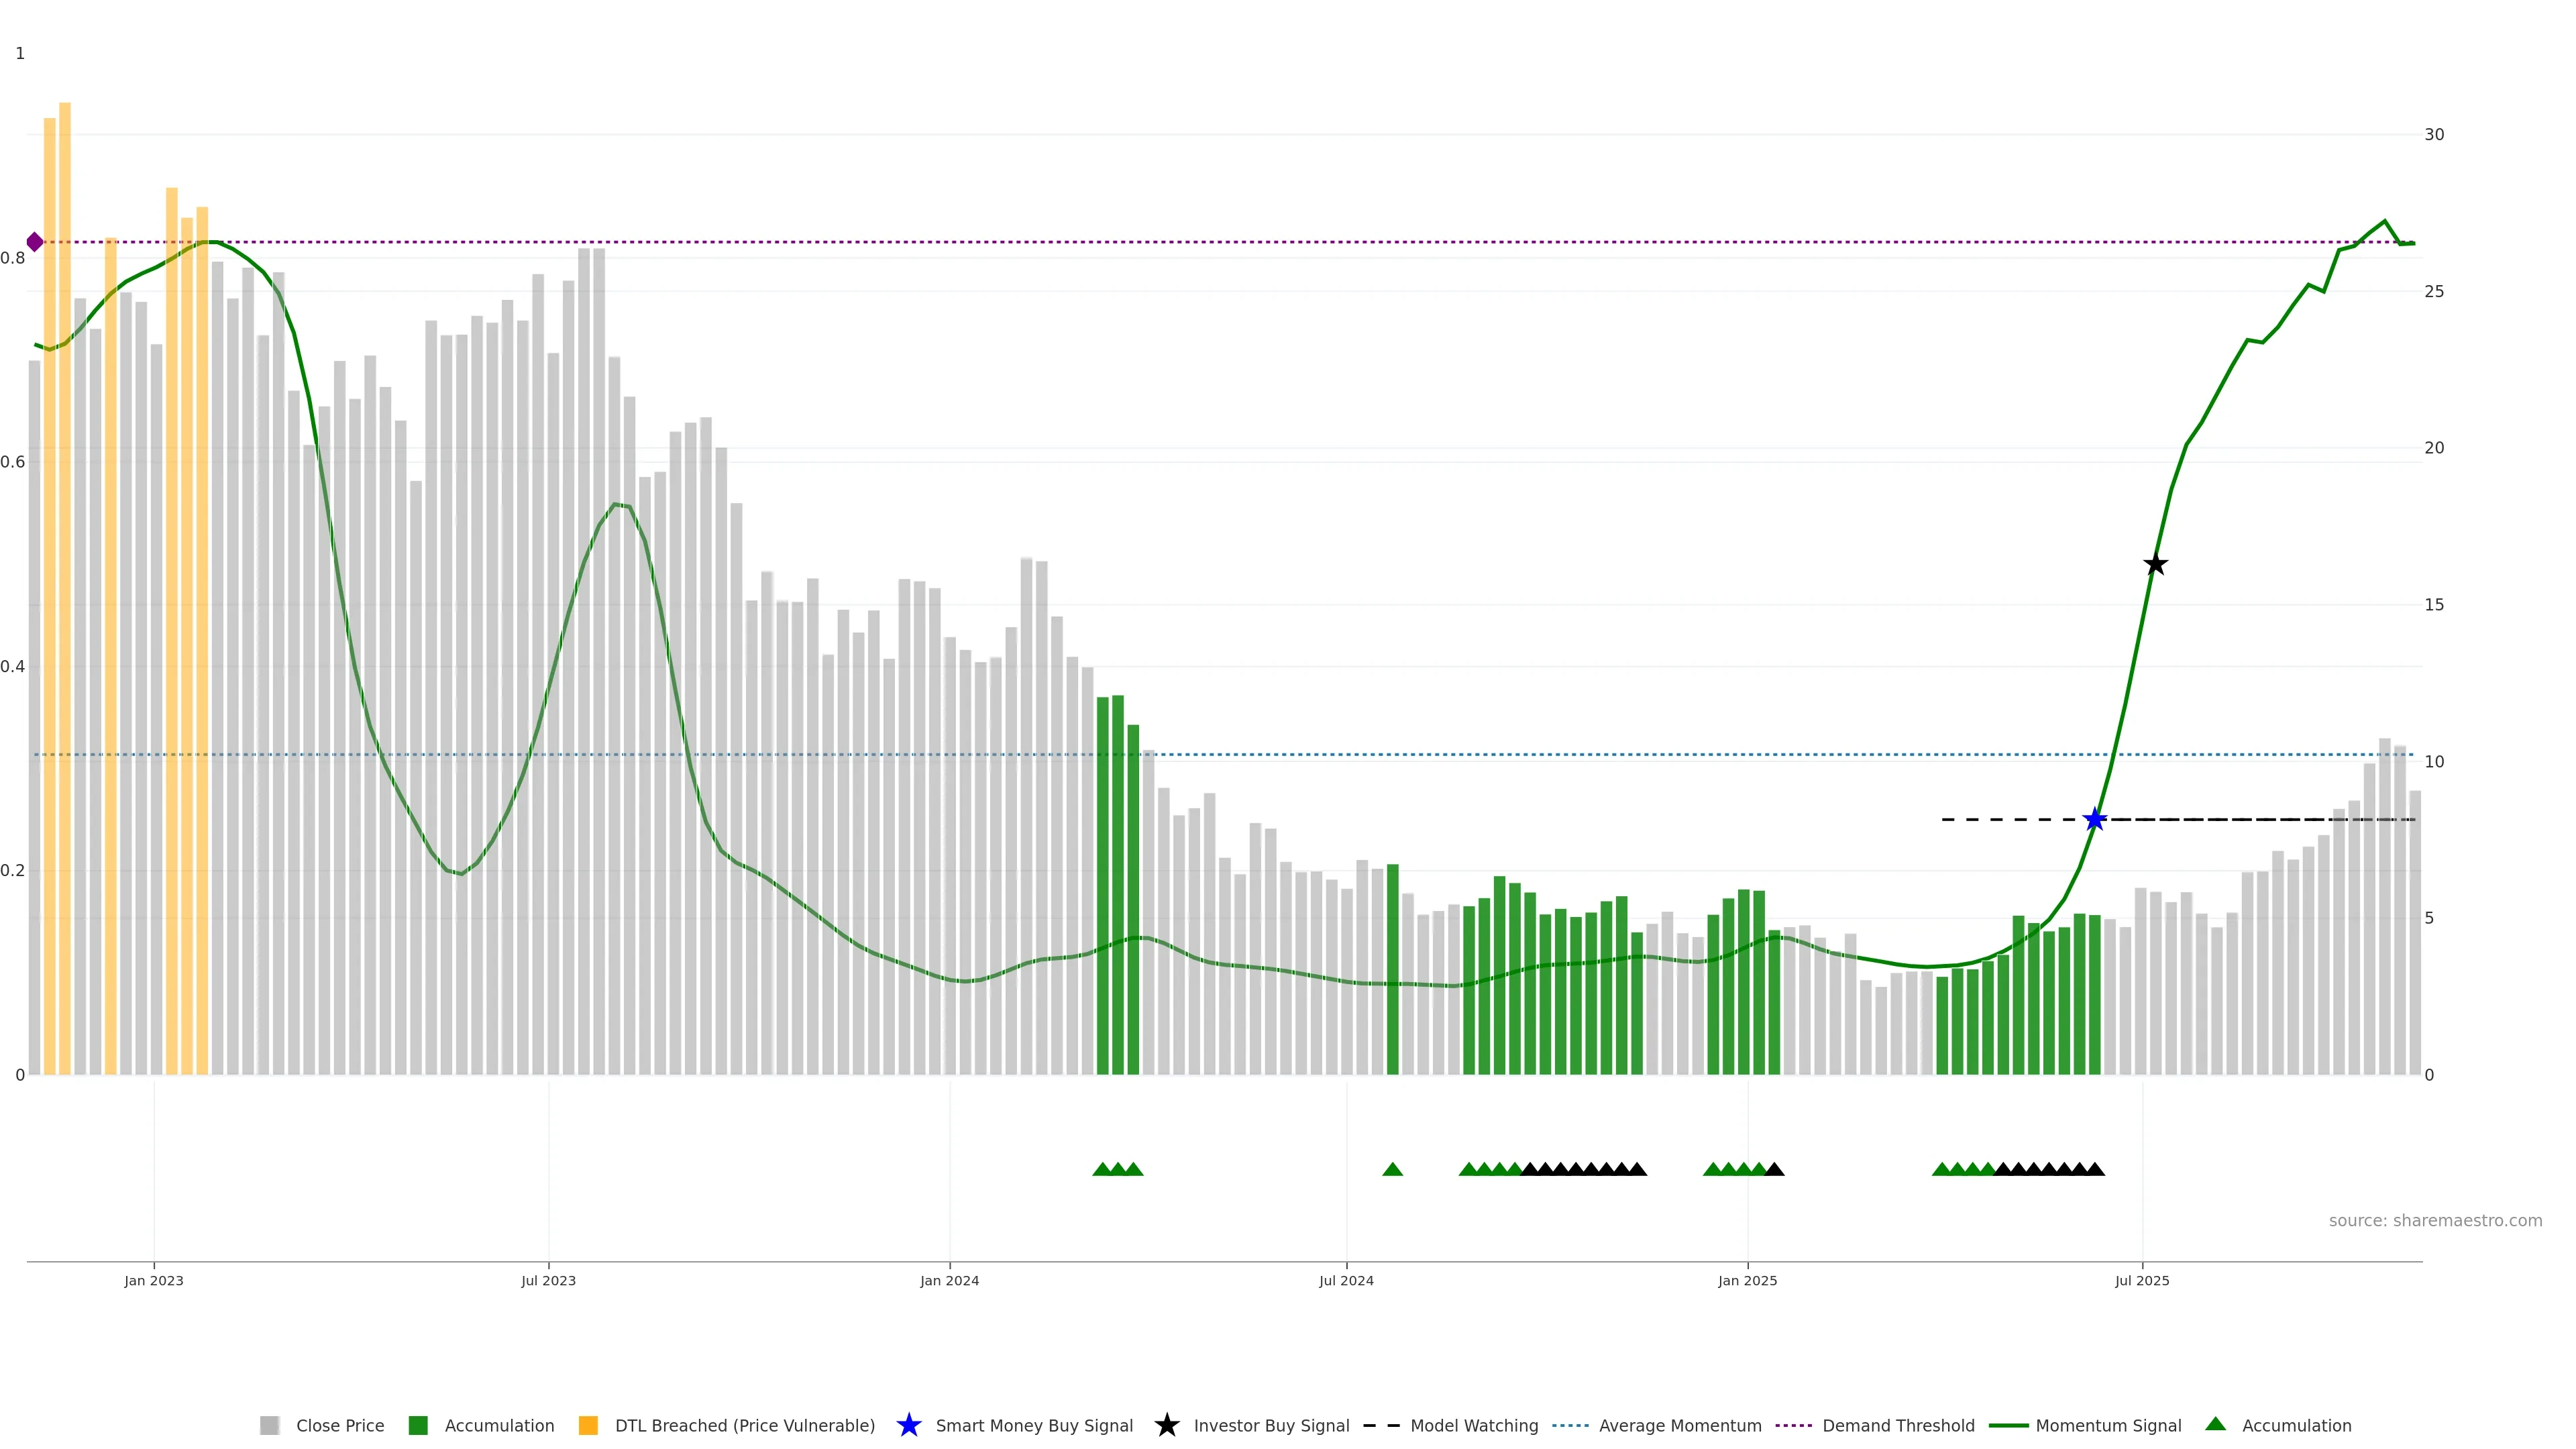The height and width of the screenshot is (1449, 2576).
Task: Click the momentum line peak near chart end
Action: point(2384,221)
